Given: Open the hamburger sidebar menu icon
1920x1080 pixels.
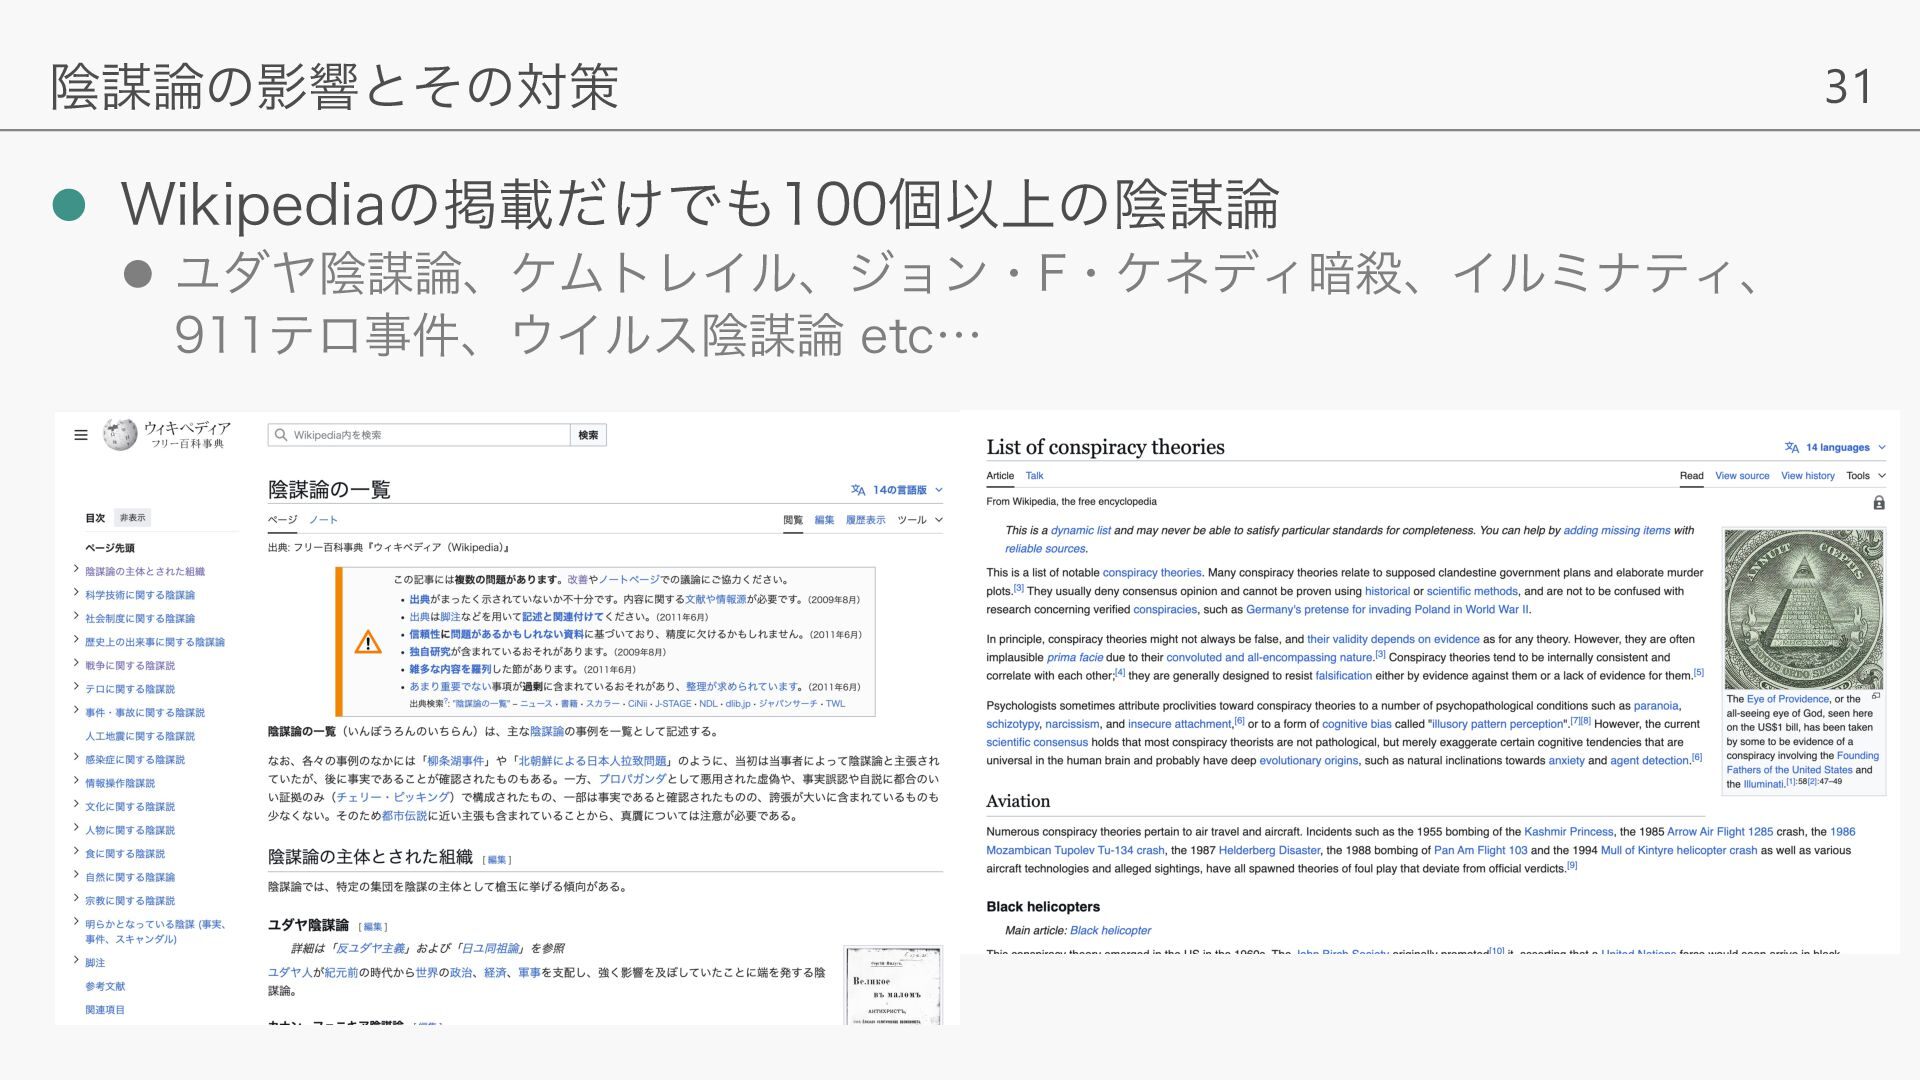Looking at the screenshot, I should tap(81, 435).
